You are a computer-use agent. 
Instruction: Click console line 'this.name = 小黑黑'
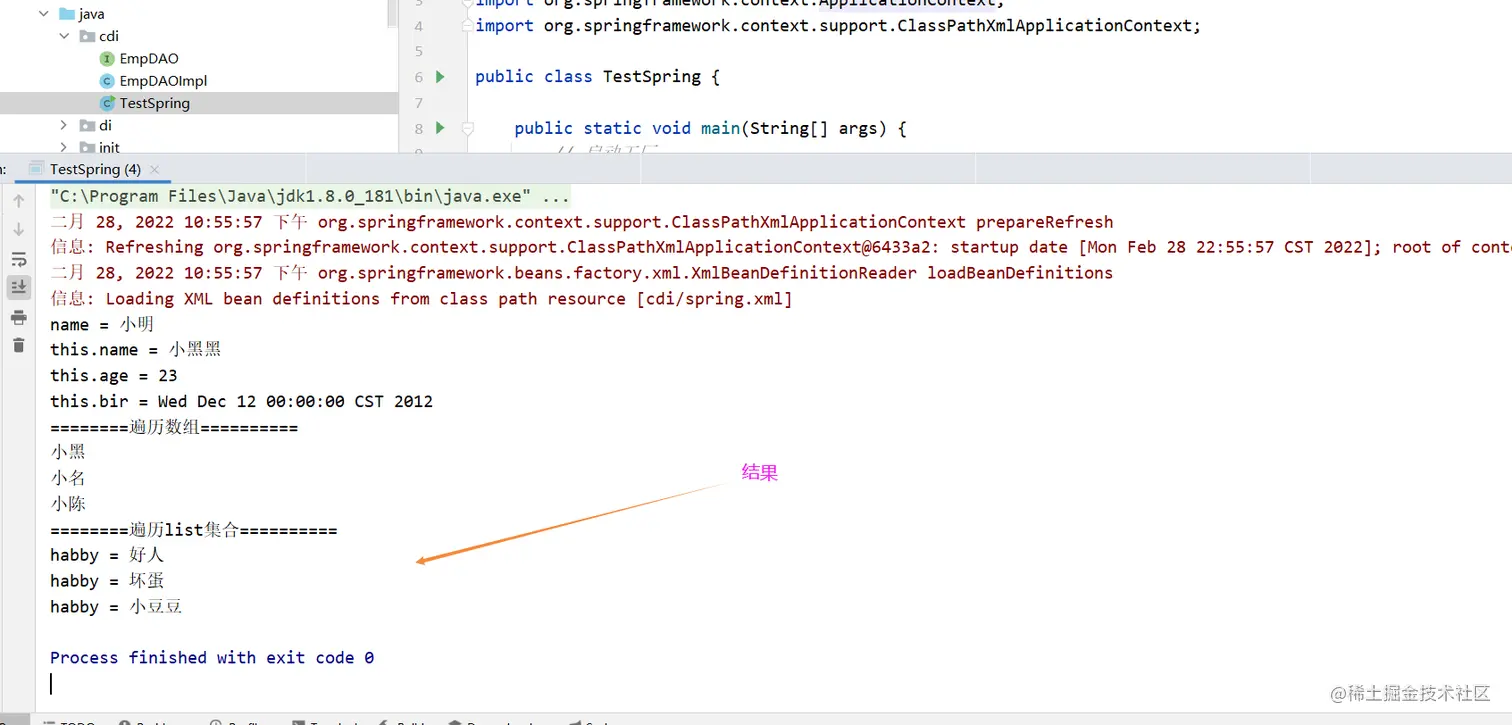click(135, 350)
